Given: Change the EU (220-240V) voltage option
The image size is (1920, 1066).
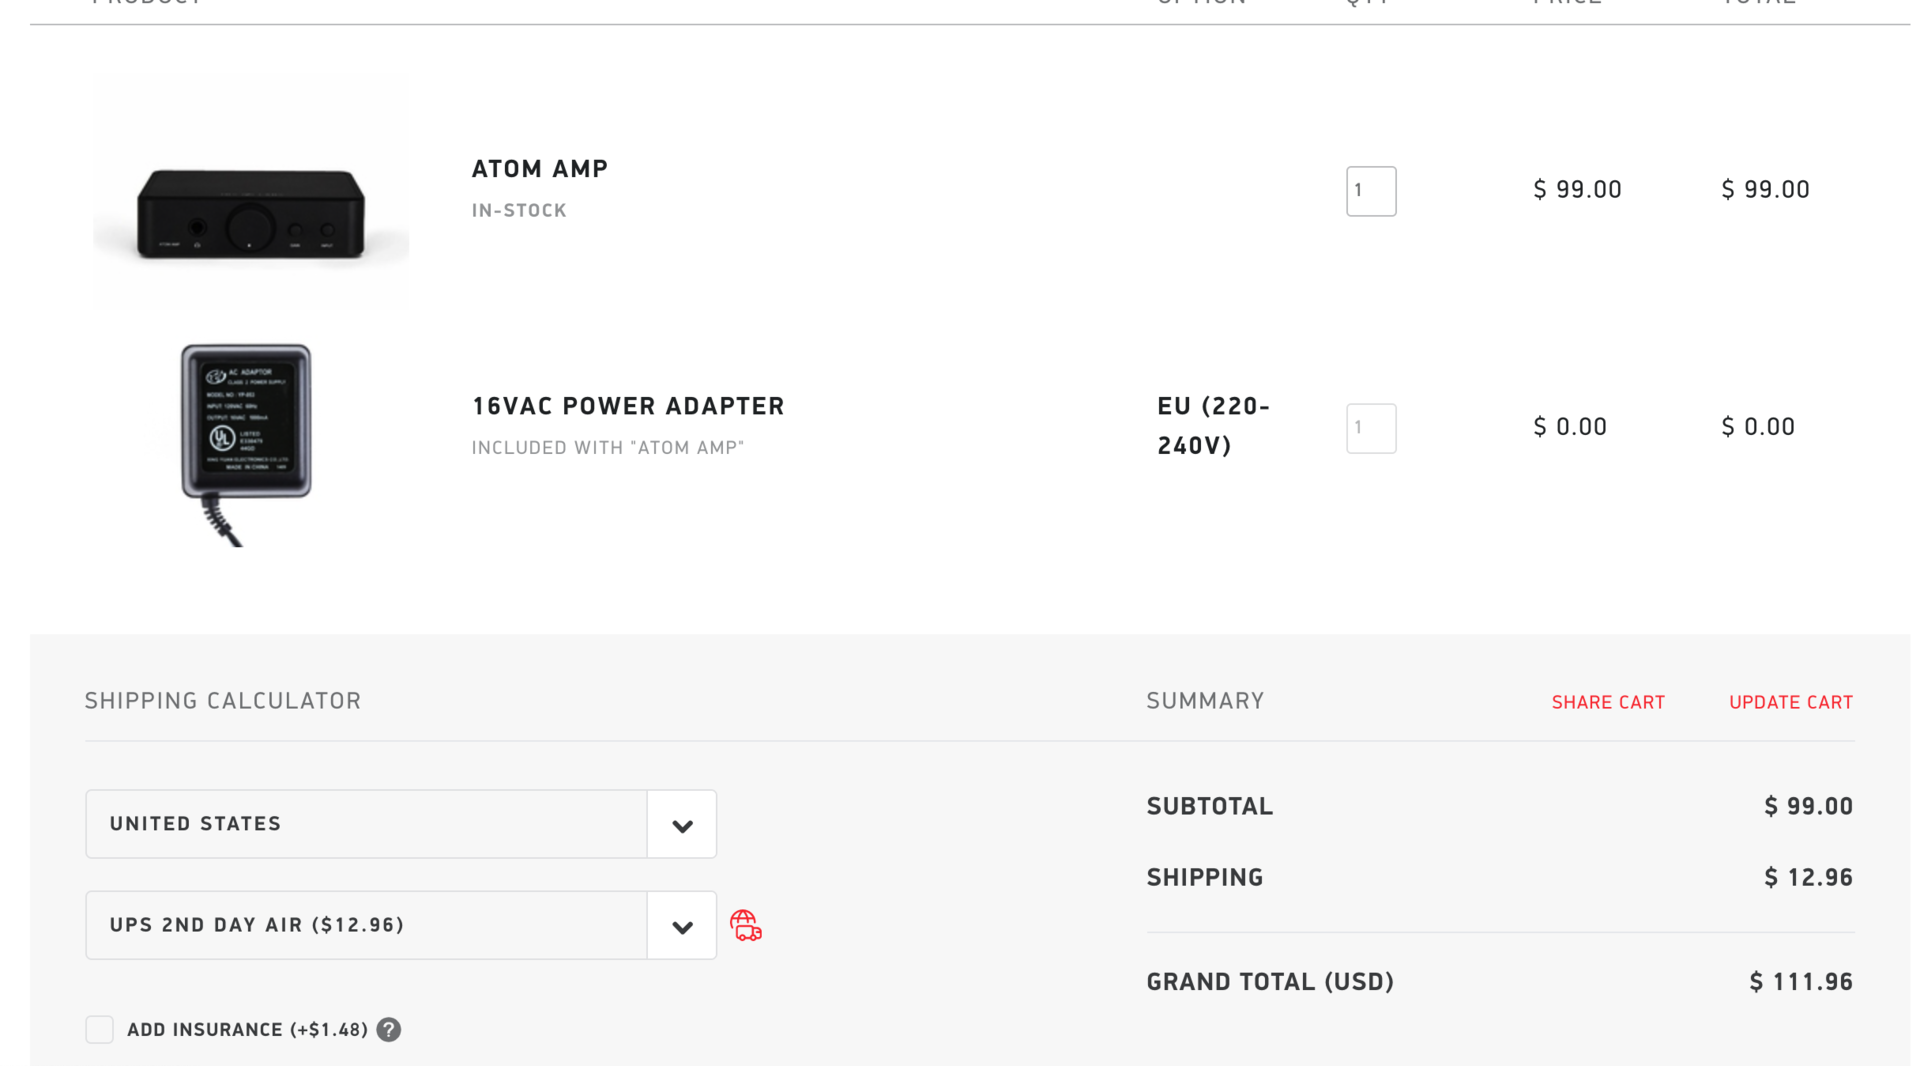Looking at the screenshot, I should point(1213,426).
